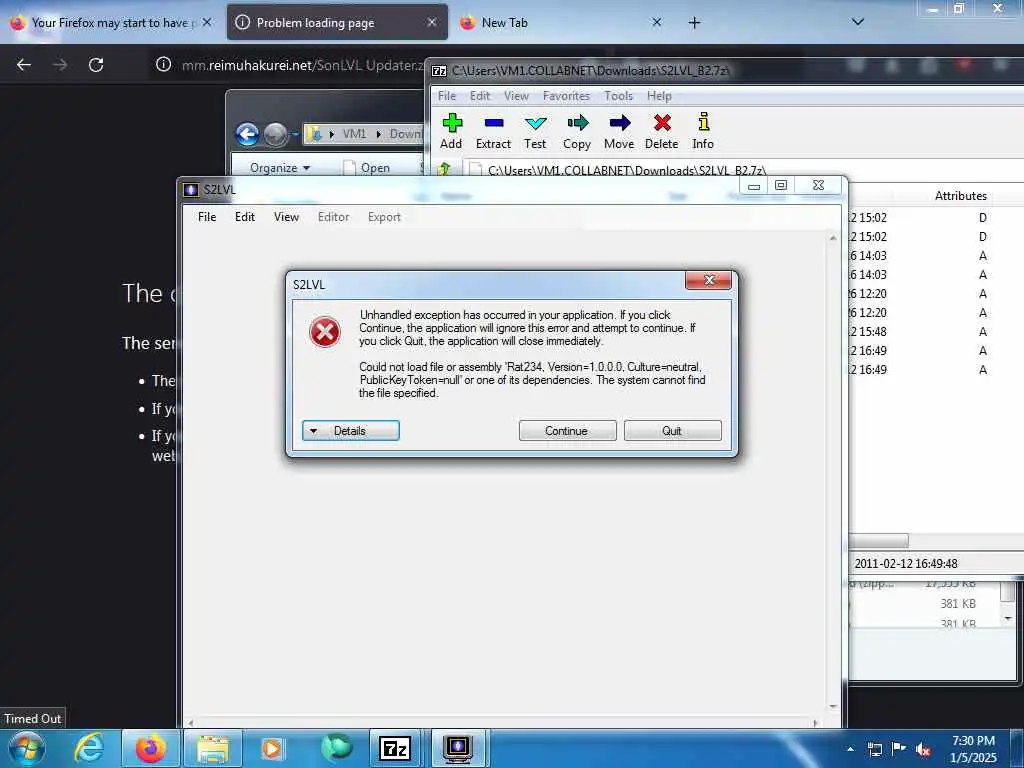
Task: Click the S2LVL vertical scrollbar down arrow
Action: 833,706
